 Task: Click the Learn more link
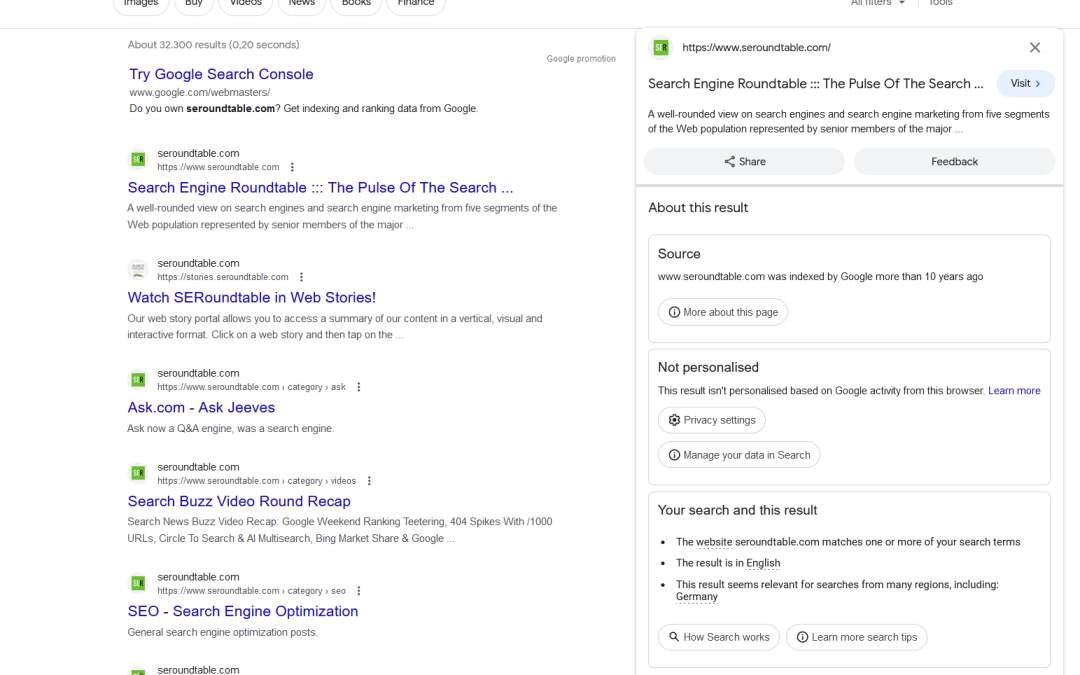point(1014,391)
